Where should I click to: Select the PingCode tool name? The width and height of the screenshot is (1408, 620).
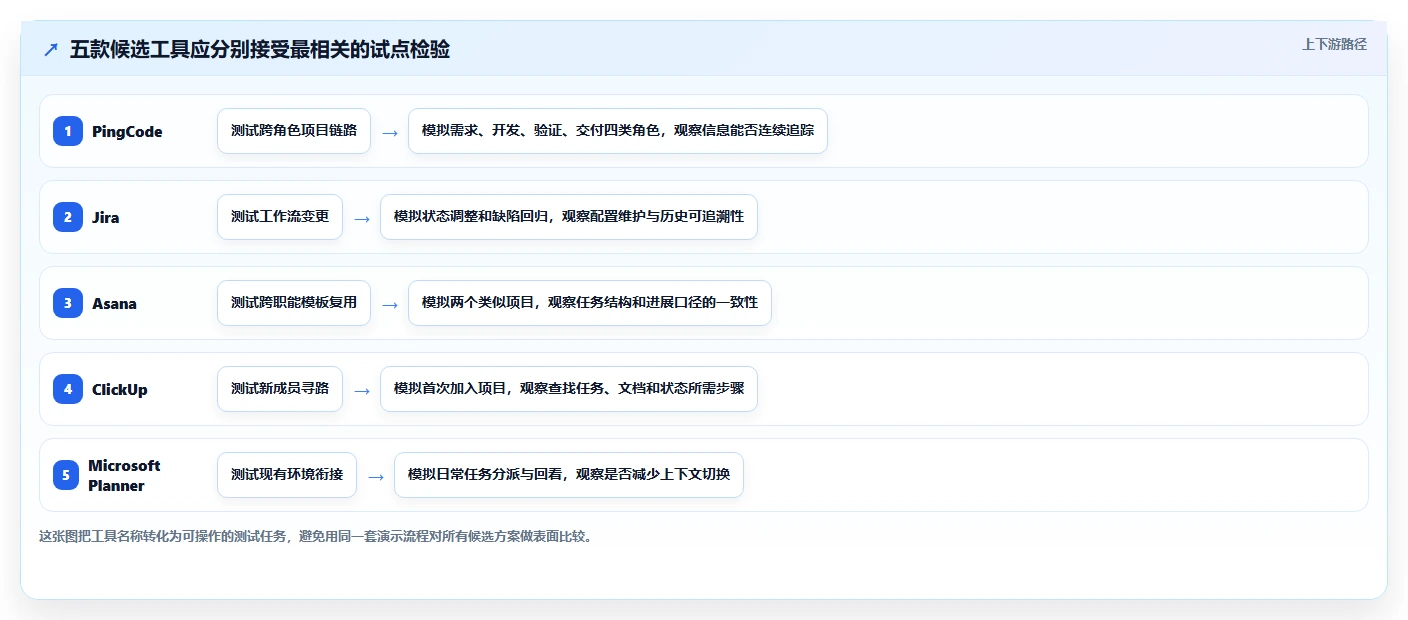click(127, 131)
